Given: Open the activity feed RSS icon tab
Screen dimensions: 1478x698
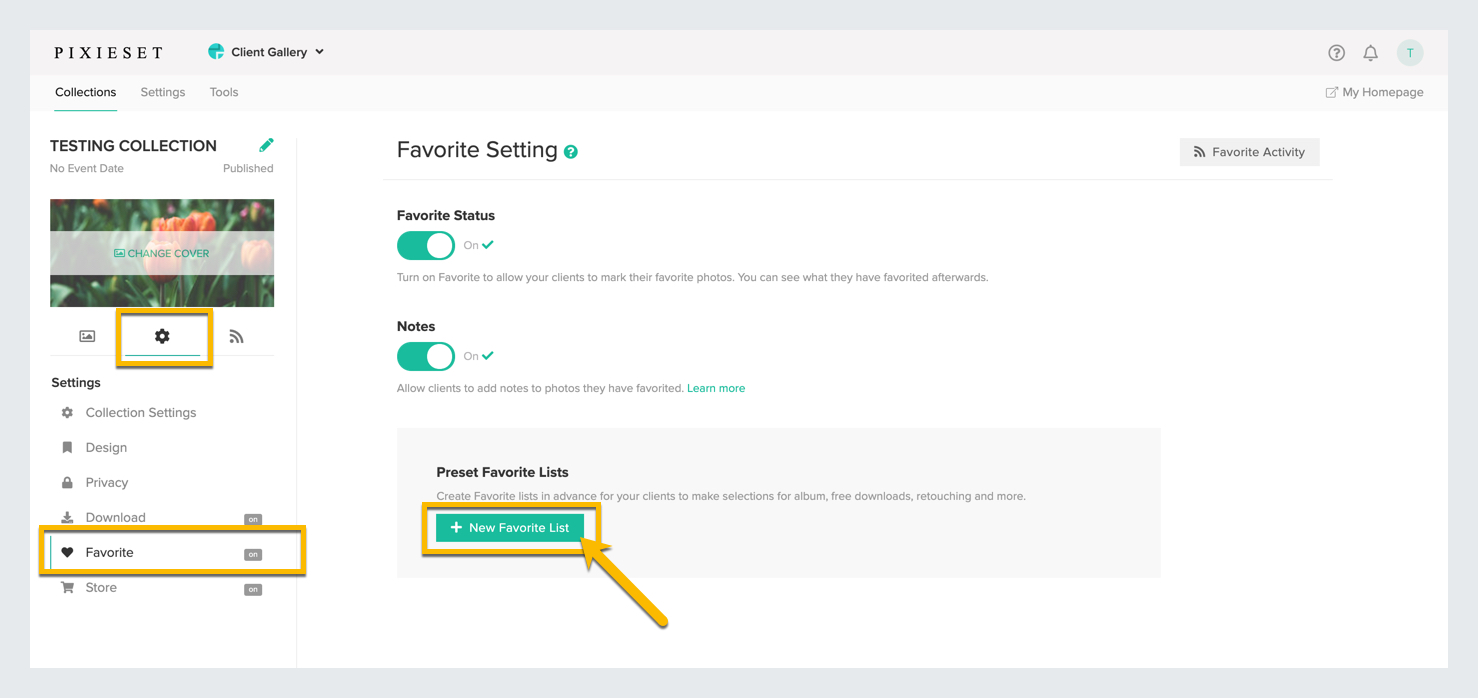Looking at the screenshot, I should pos(236,336).
